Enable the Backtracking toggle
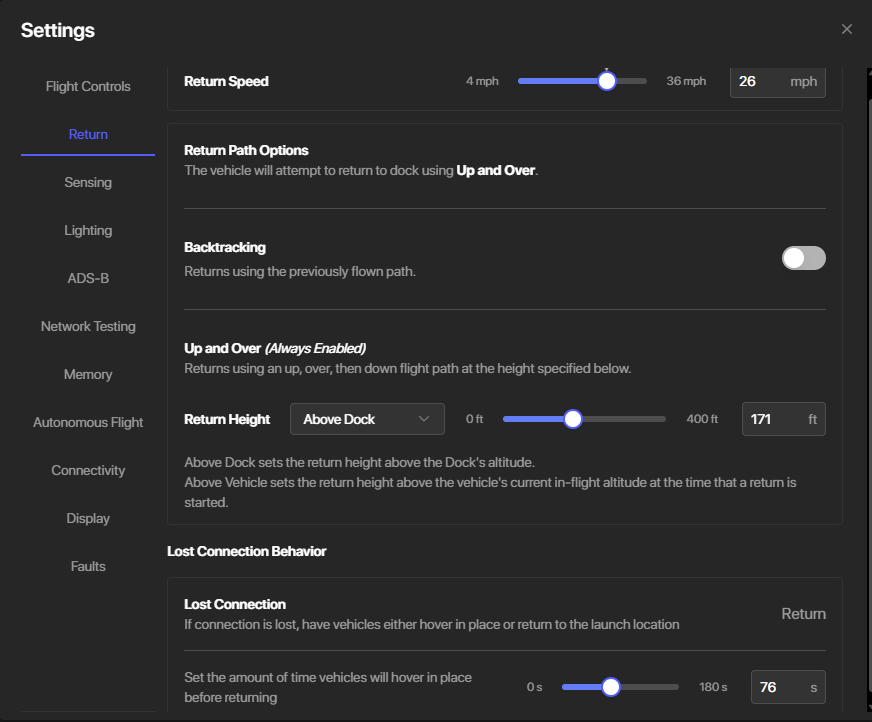Viewport: 872px width, 722px height. pos(804,258)
